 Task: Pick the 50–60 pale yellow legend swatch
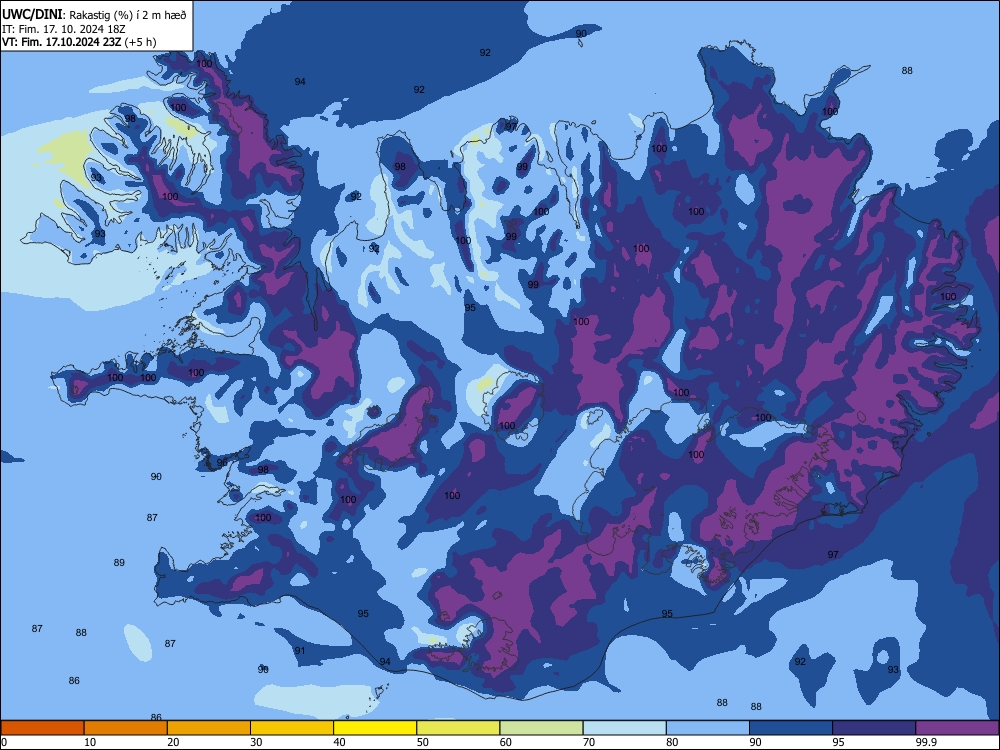tap(458, 728)
